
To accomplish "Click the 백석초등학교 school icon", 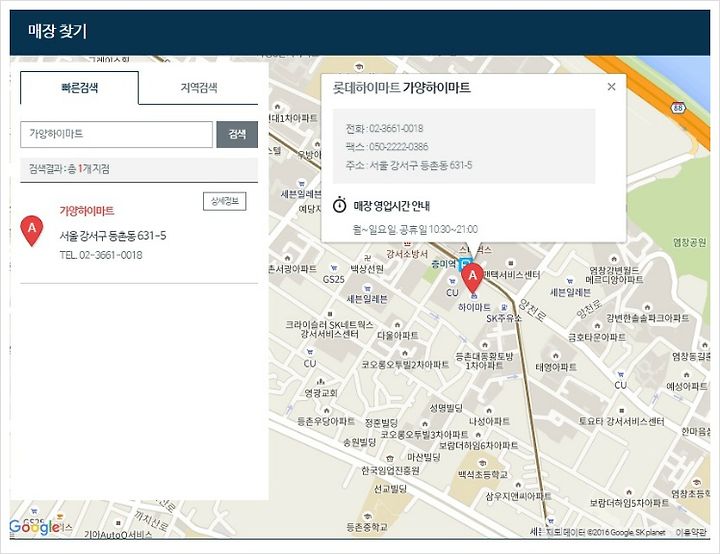I will [x=482, y=464].
